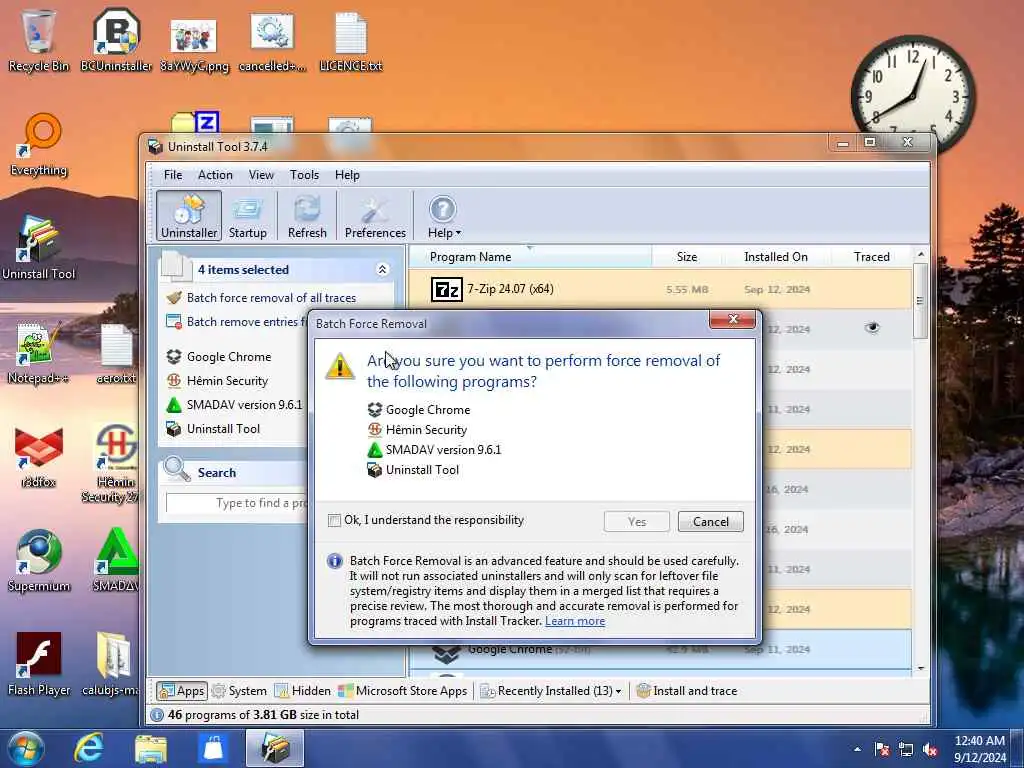
Task: Sort by Traced column header
Action: point(871,257)
